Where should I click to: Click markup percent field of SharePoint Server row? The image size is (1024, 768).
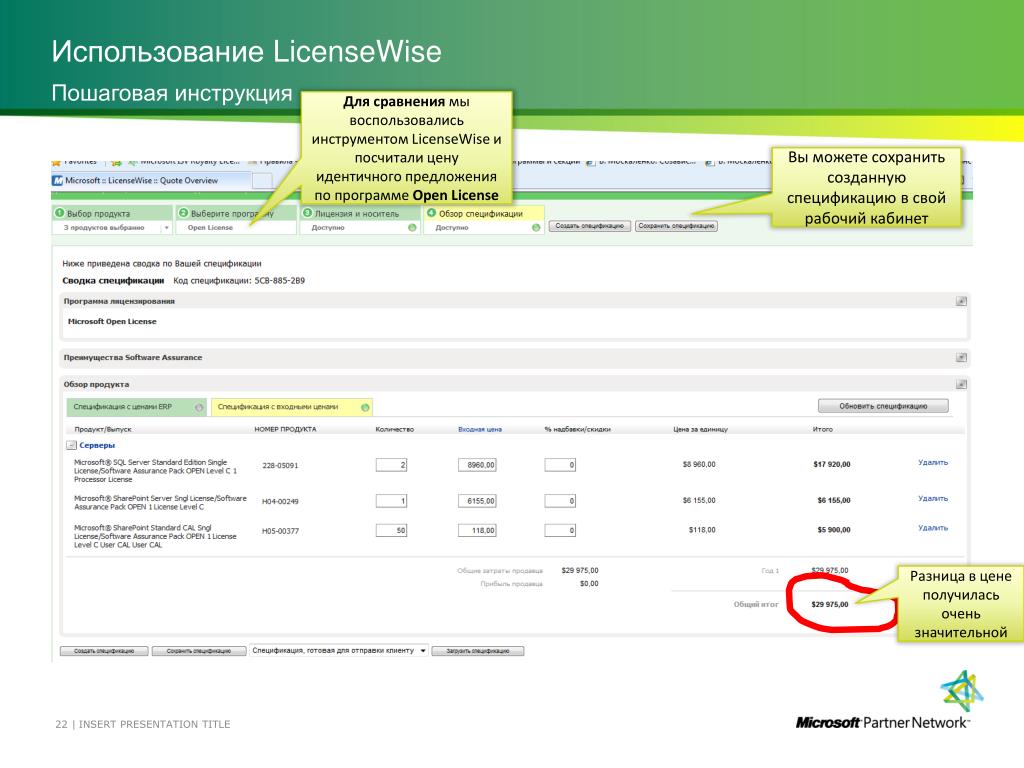(x=560, y=501)
